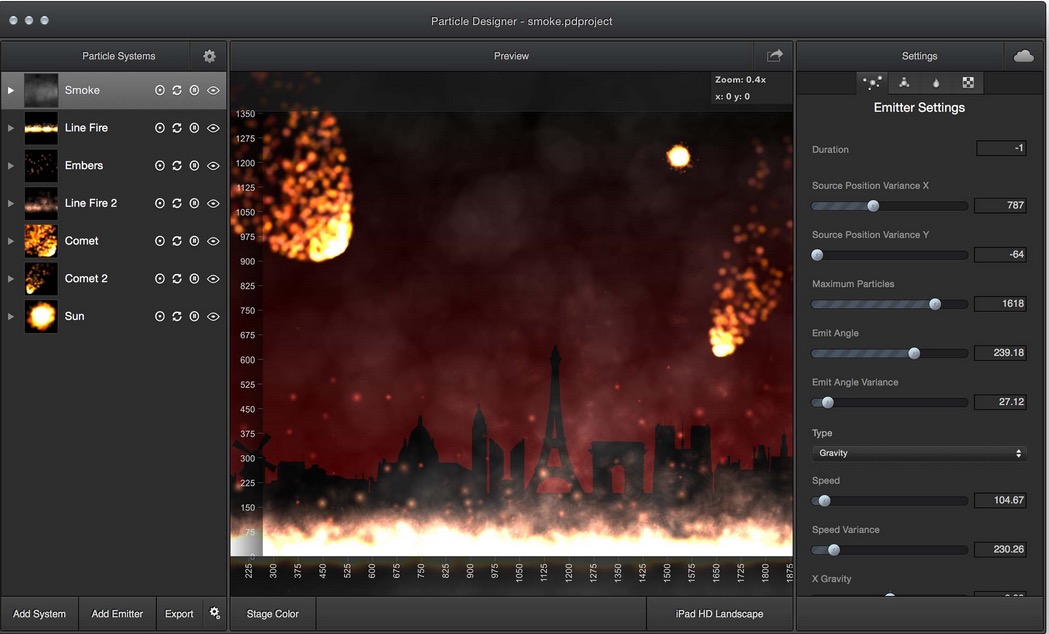Screen dimensions: 1049x634
Task: Click the circle target icon on Smoke row
Action: coord(160,90)
